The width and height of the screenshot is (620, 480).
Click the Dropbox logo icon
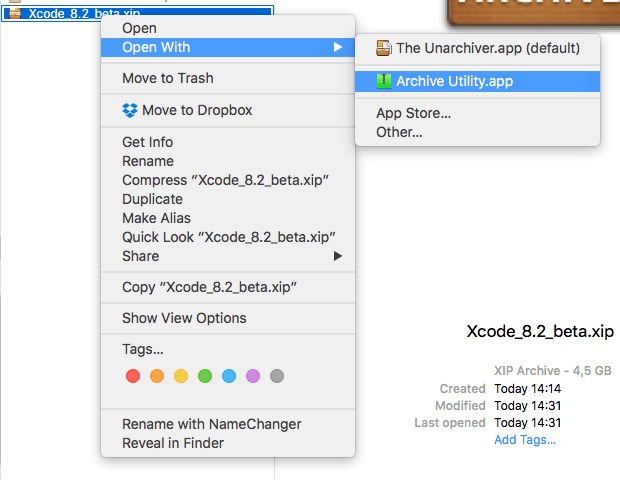tap(130, 110)
